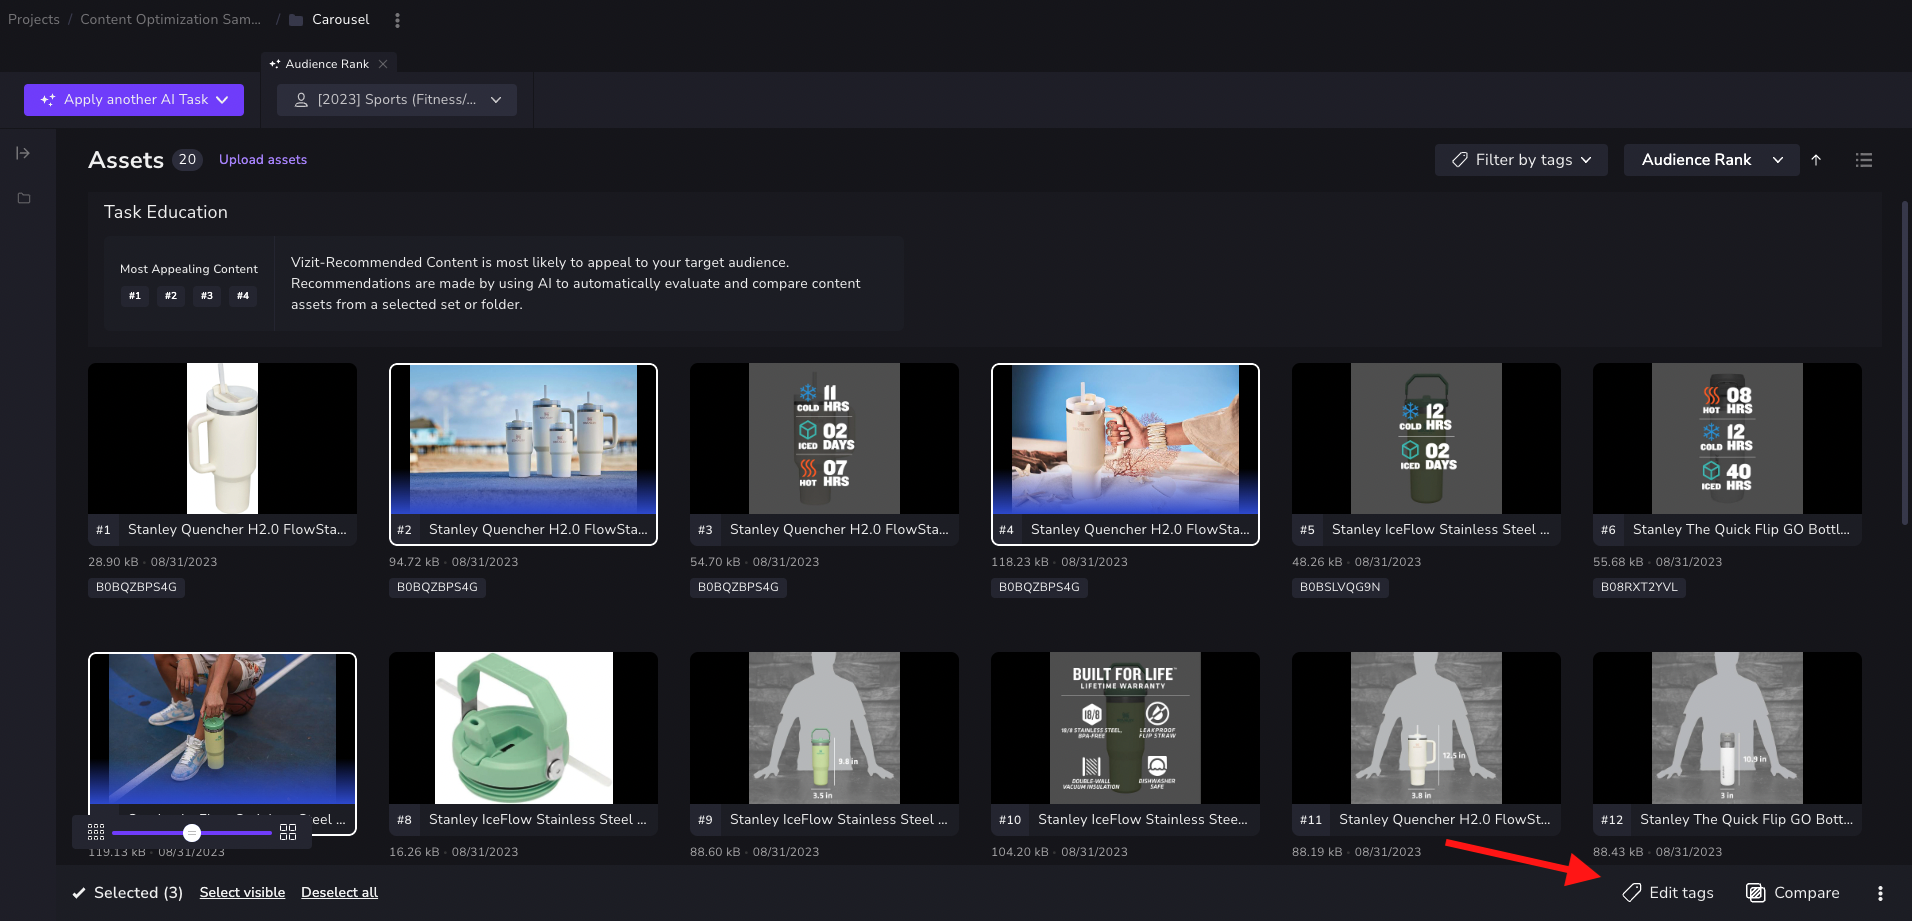Image resolution: width=1912 pixels, height=921 pixels.
Task: Click the asset count badge 20
Action: tap(187, 160)
